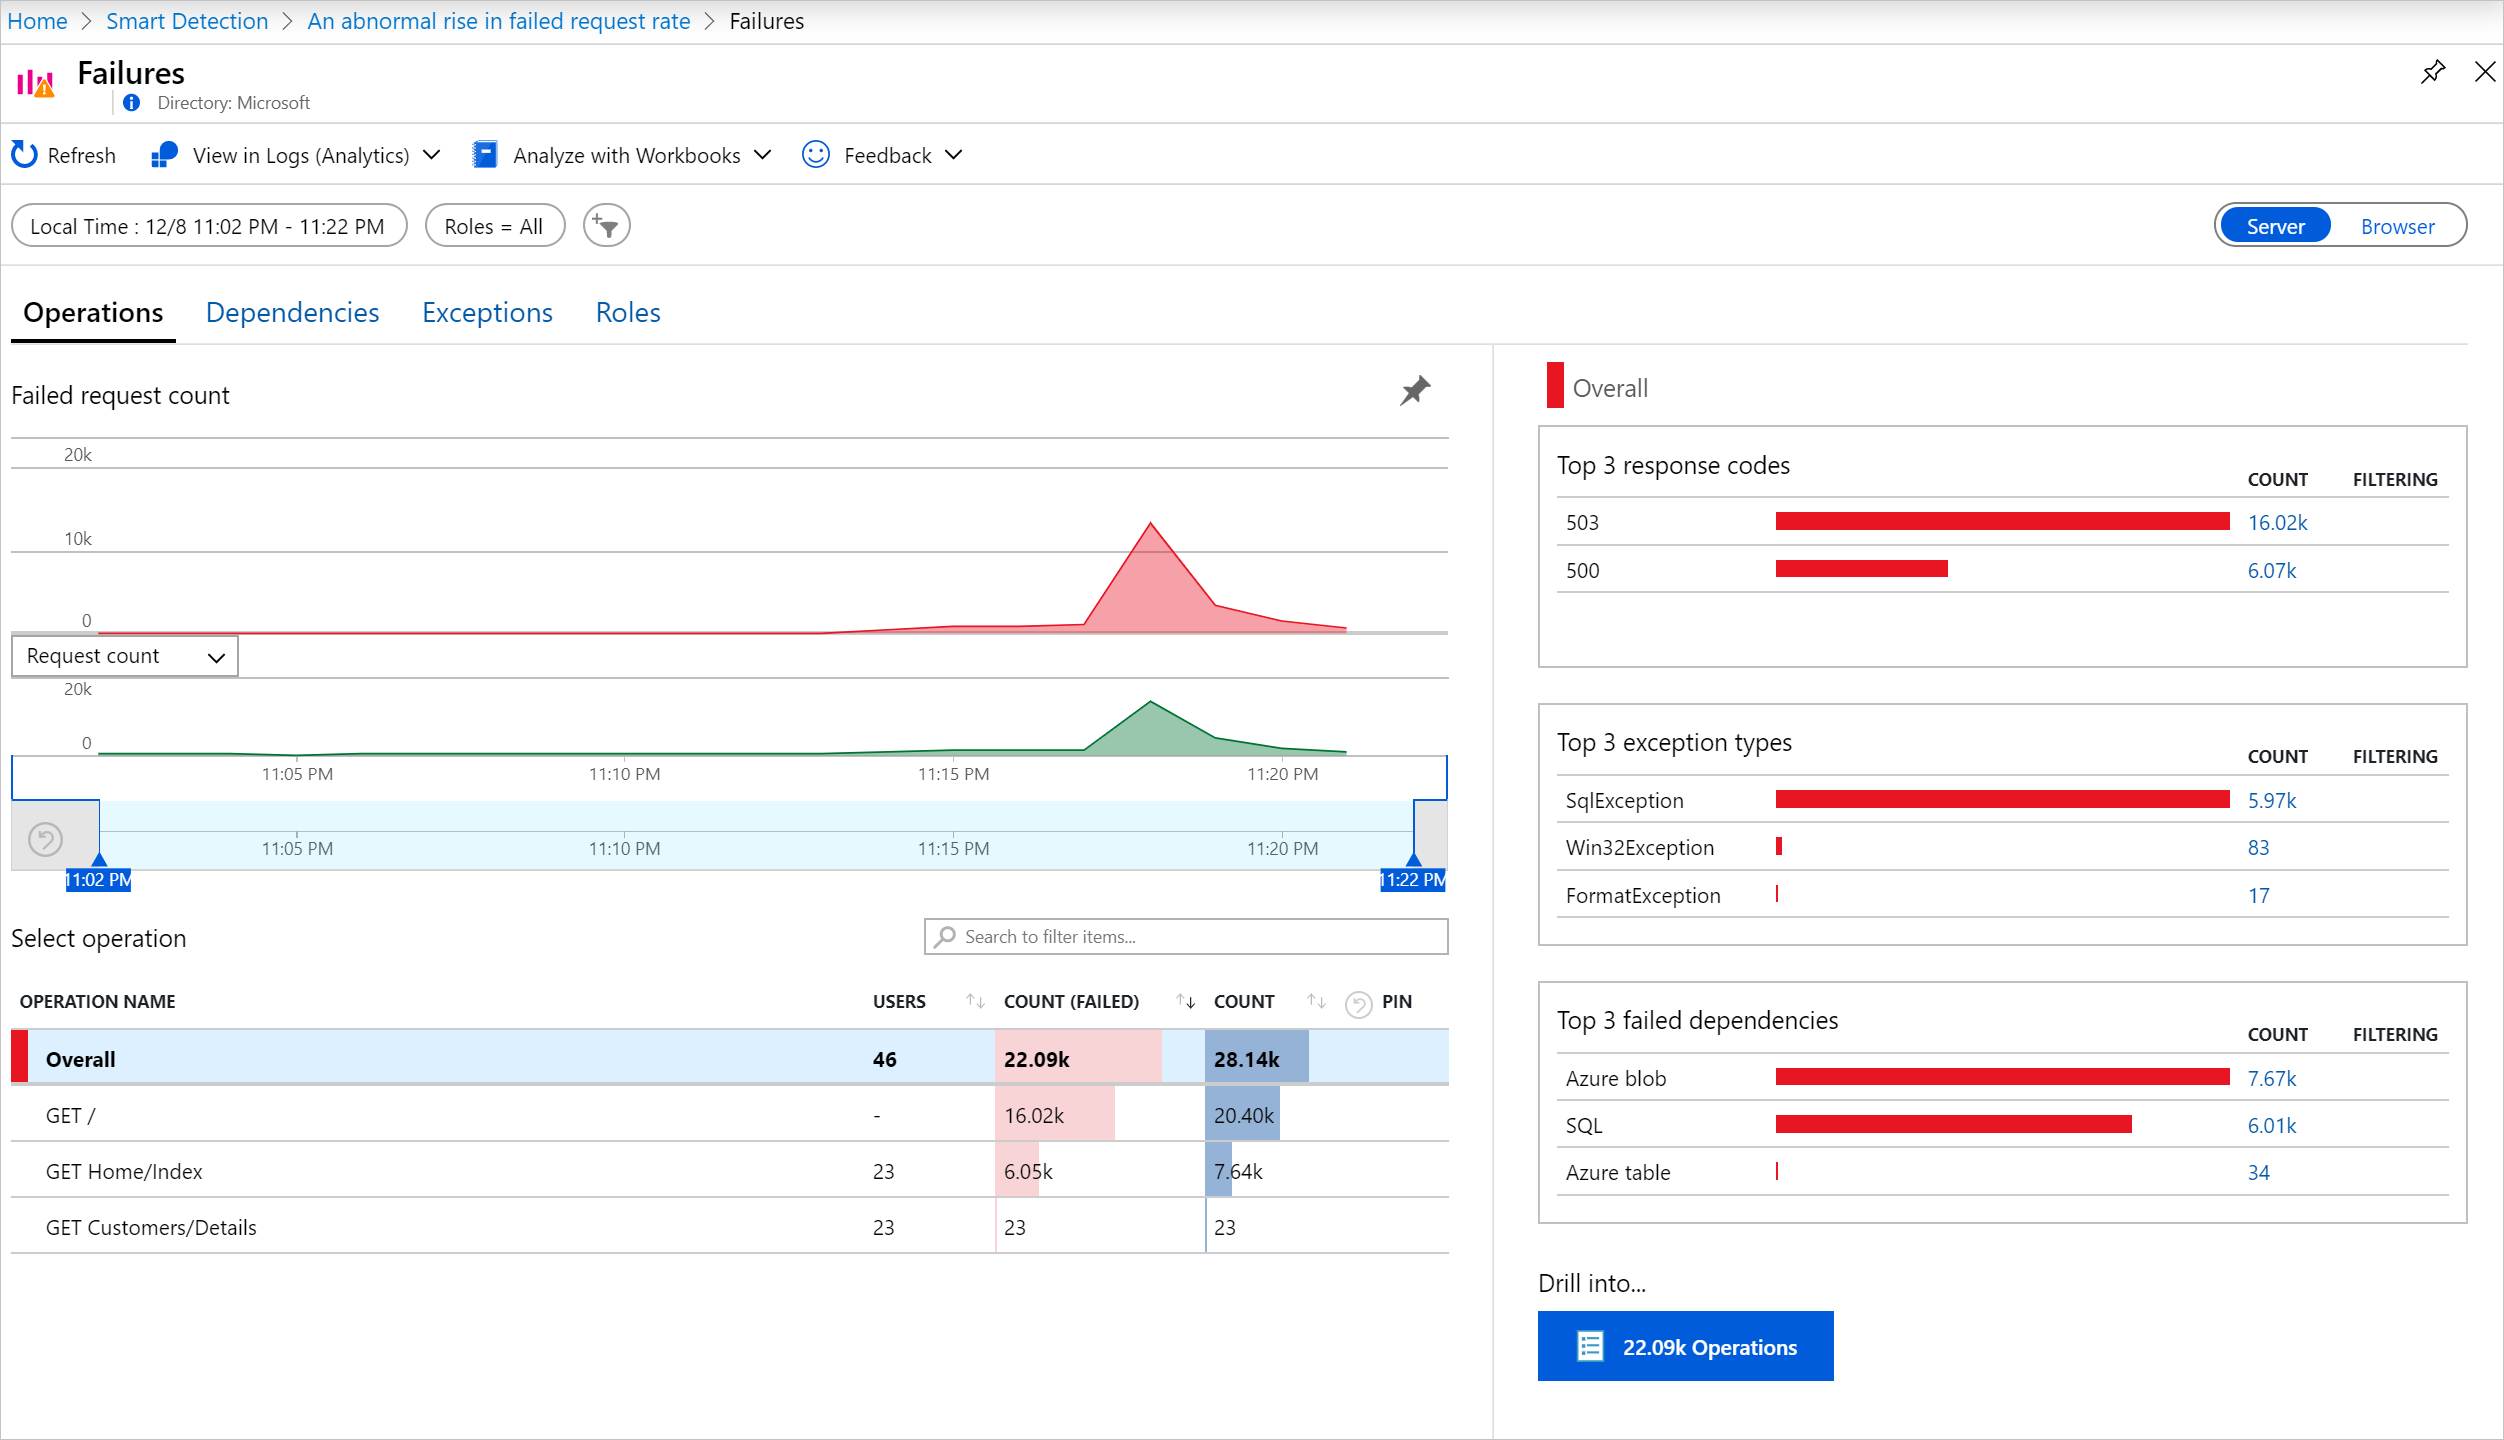Pin the Failures blade to dashboard
Viewport: 2504px width, 1440px height.
tap(2432, 72)
